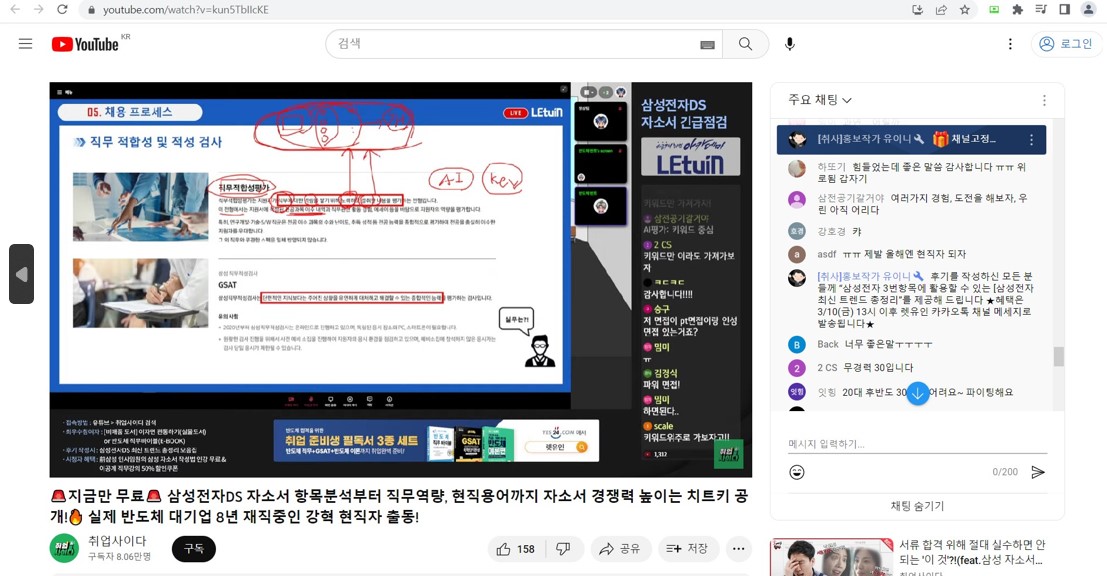1107x576 pixels.
Task: Click the YouTube logo to go home
Action: pos(86,44)
